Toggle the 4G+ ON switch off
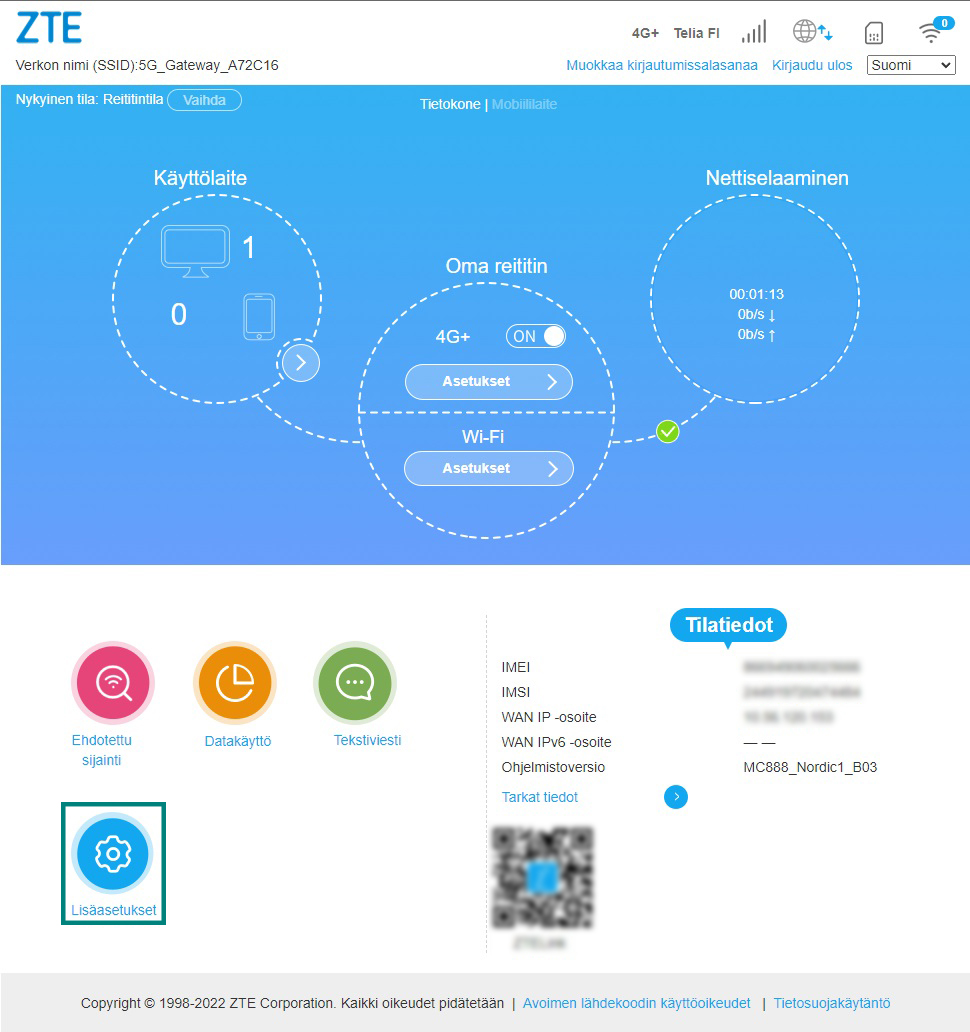This screenshot has width=970, height=1032. pyautogui.click(x=536, y=336)
